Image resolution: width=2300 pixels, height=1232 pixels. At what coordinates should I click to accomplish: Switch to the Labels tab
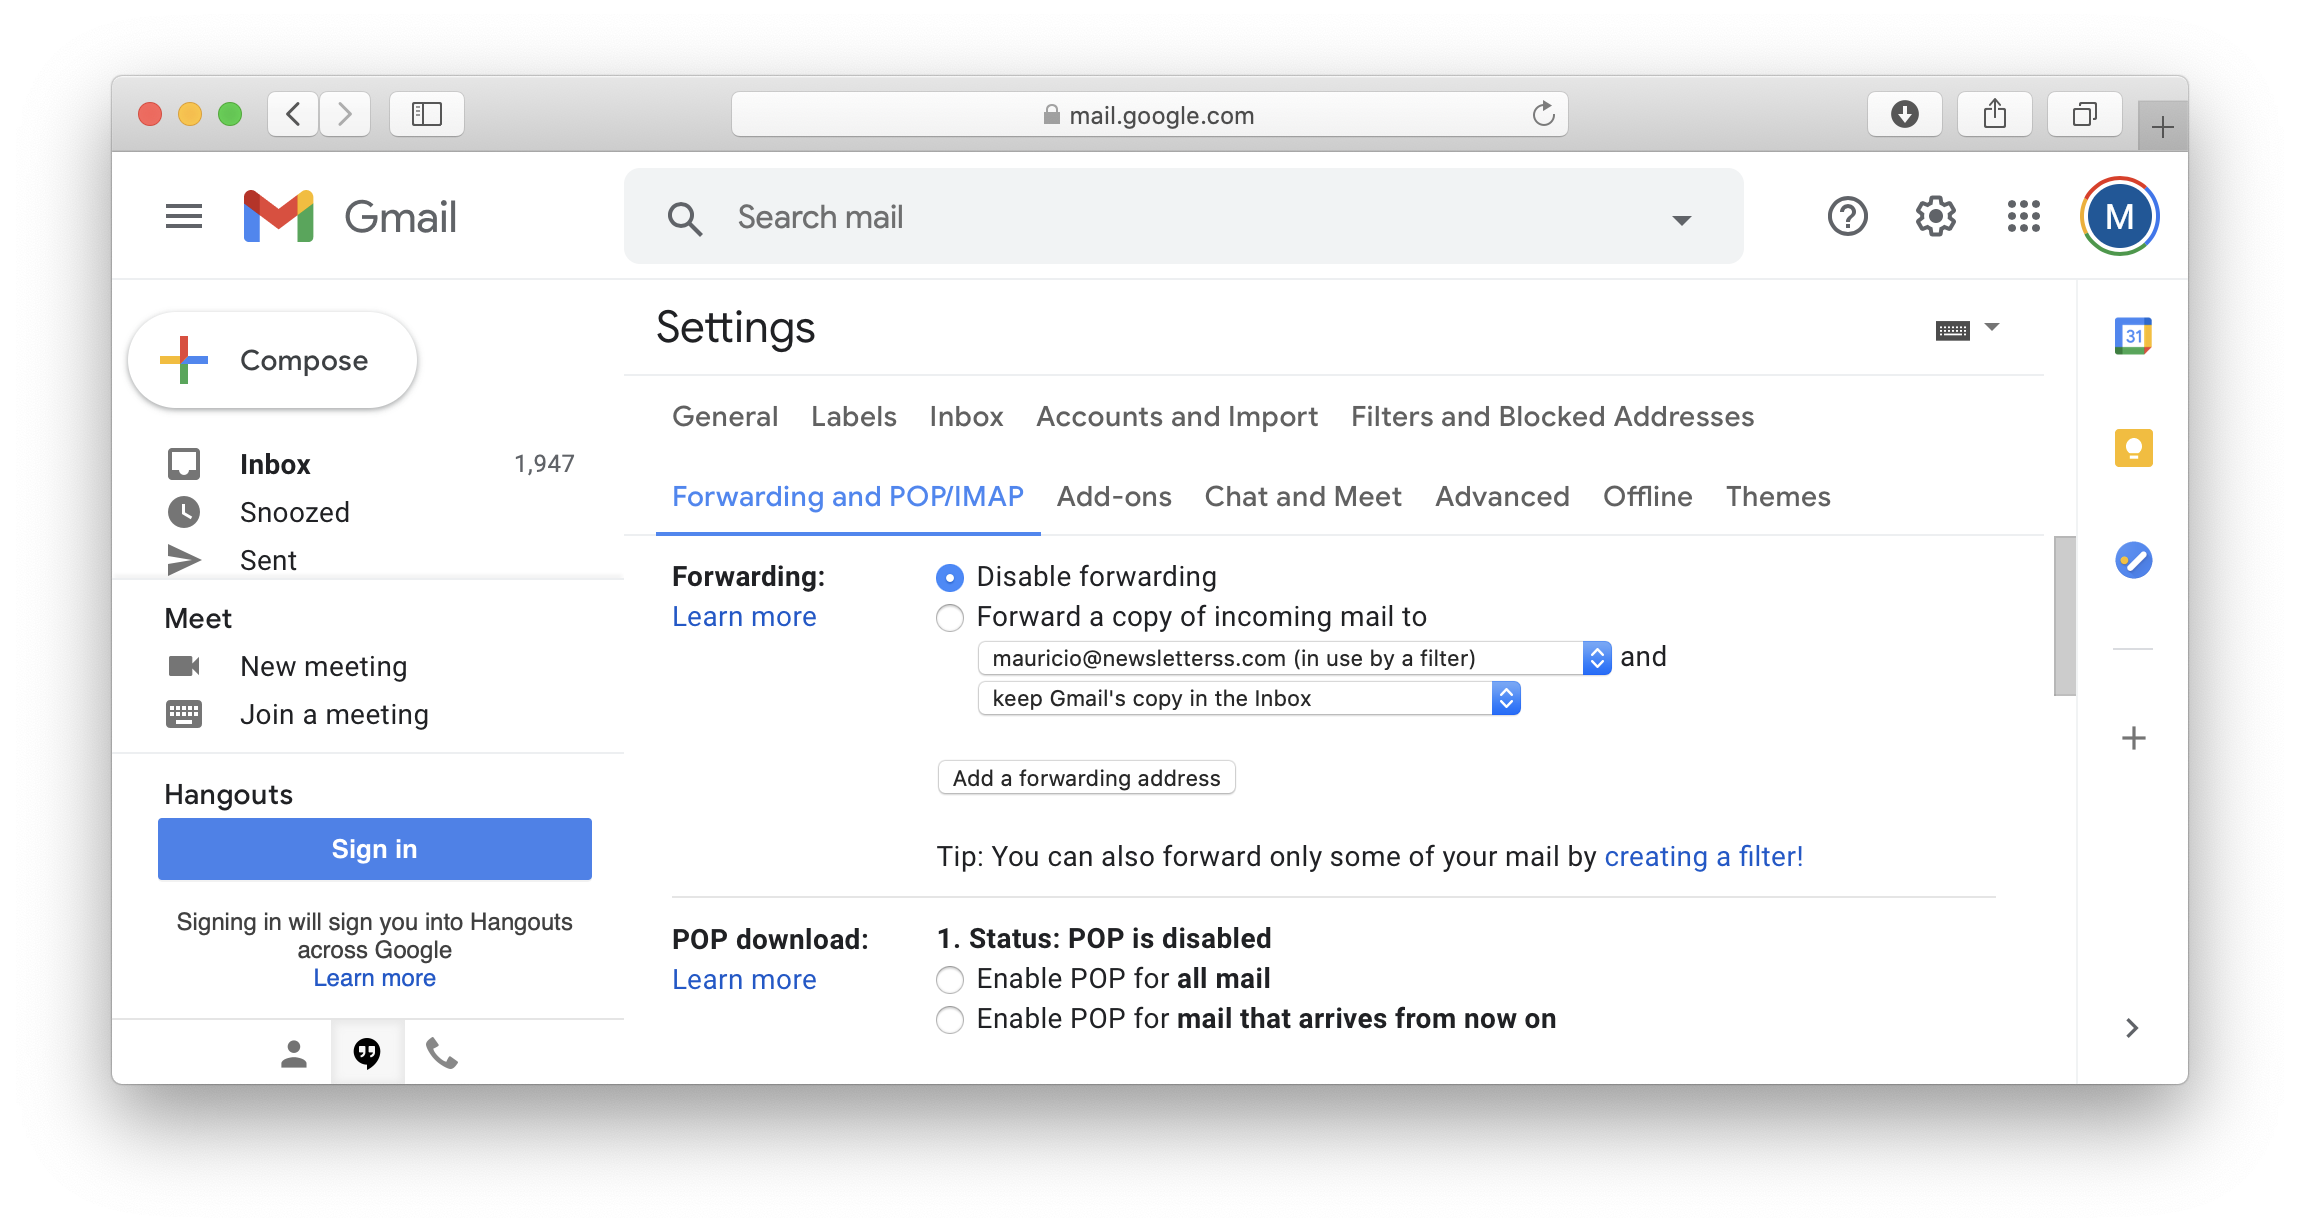(x=854, y=416)
